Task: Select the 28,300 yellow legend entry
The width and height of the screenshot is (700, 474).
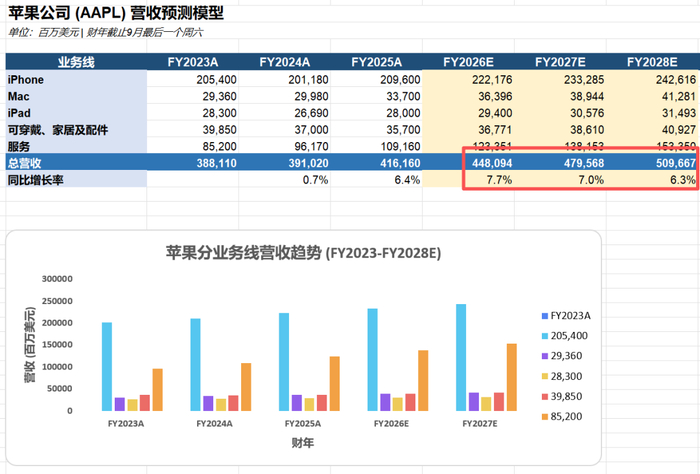Action: [x=562, y=376]
